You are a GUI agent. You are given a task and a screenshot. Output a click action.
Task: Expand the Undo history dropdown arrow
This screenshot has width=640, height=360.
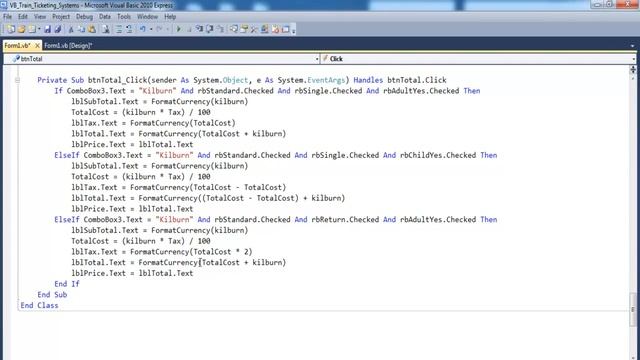click(x=151, y=29)
